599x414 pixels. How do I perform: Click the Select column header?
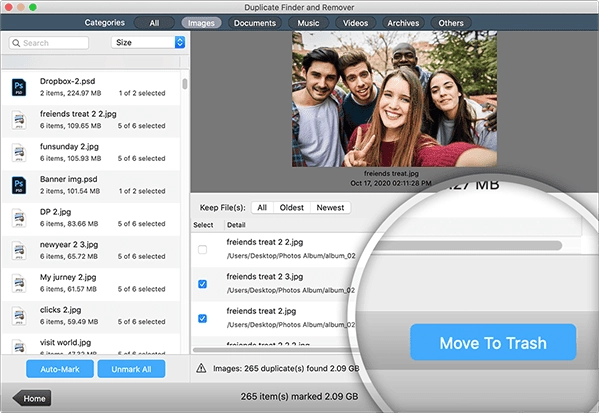[x=203, y=225]
